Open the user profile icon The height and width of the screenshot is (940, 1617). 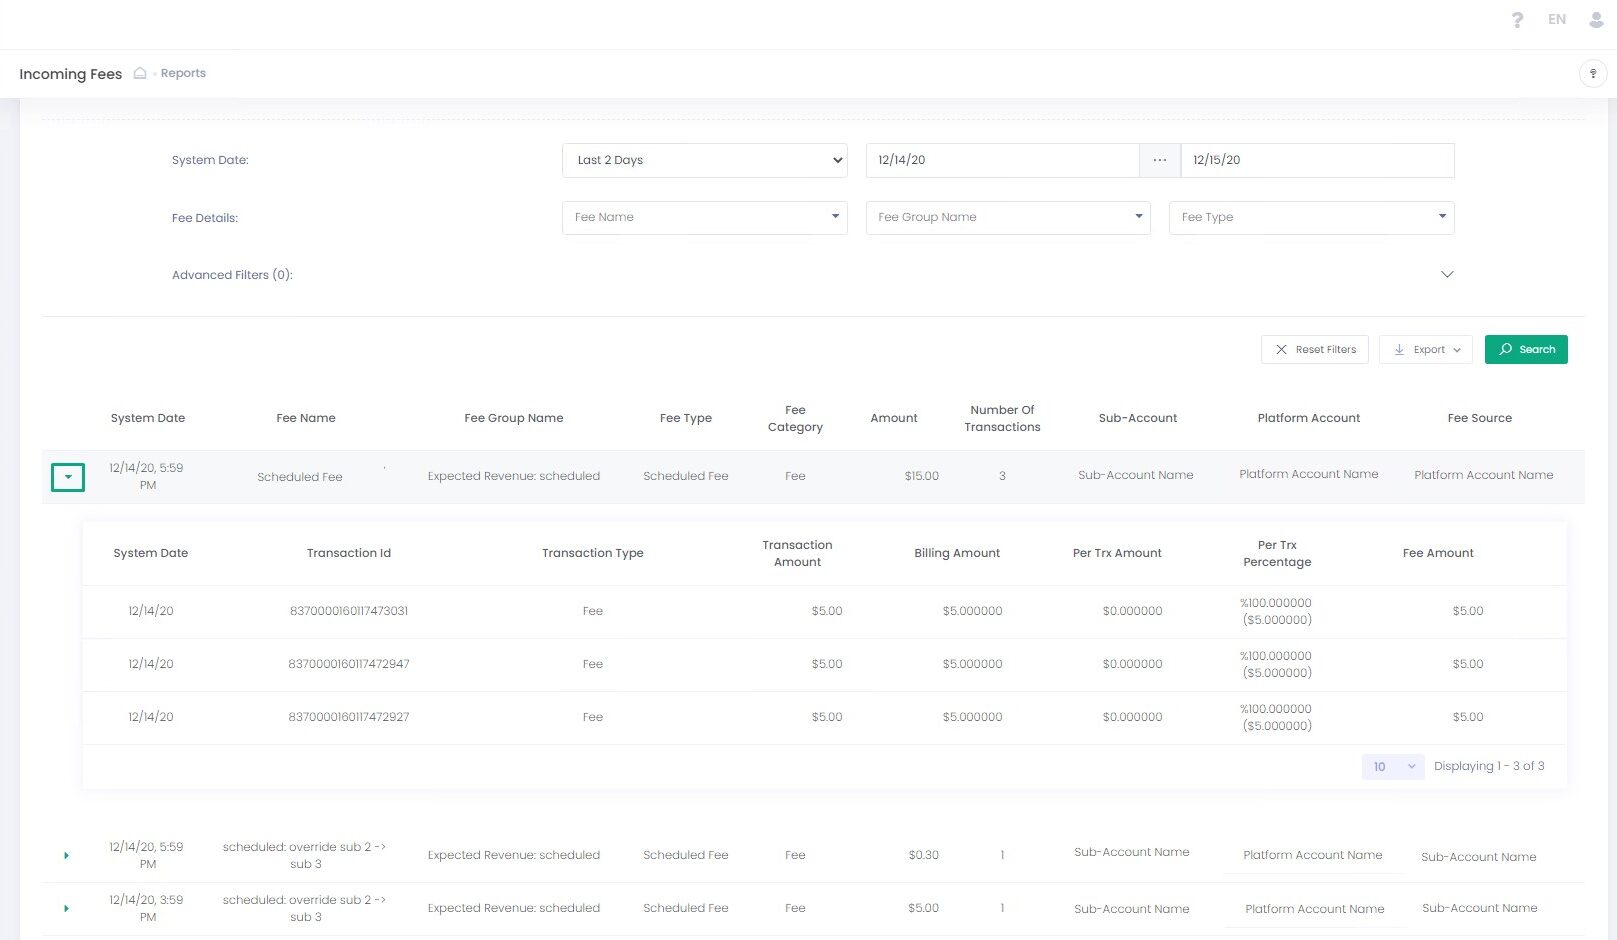tap(1596, 20)
